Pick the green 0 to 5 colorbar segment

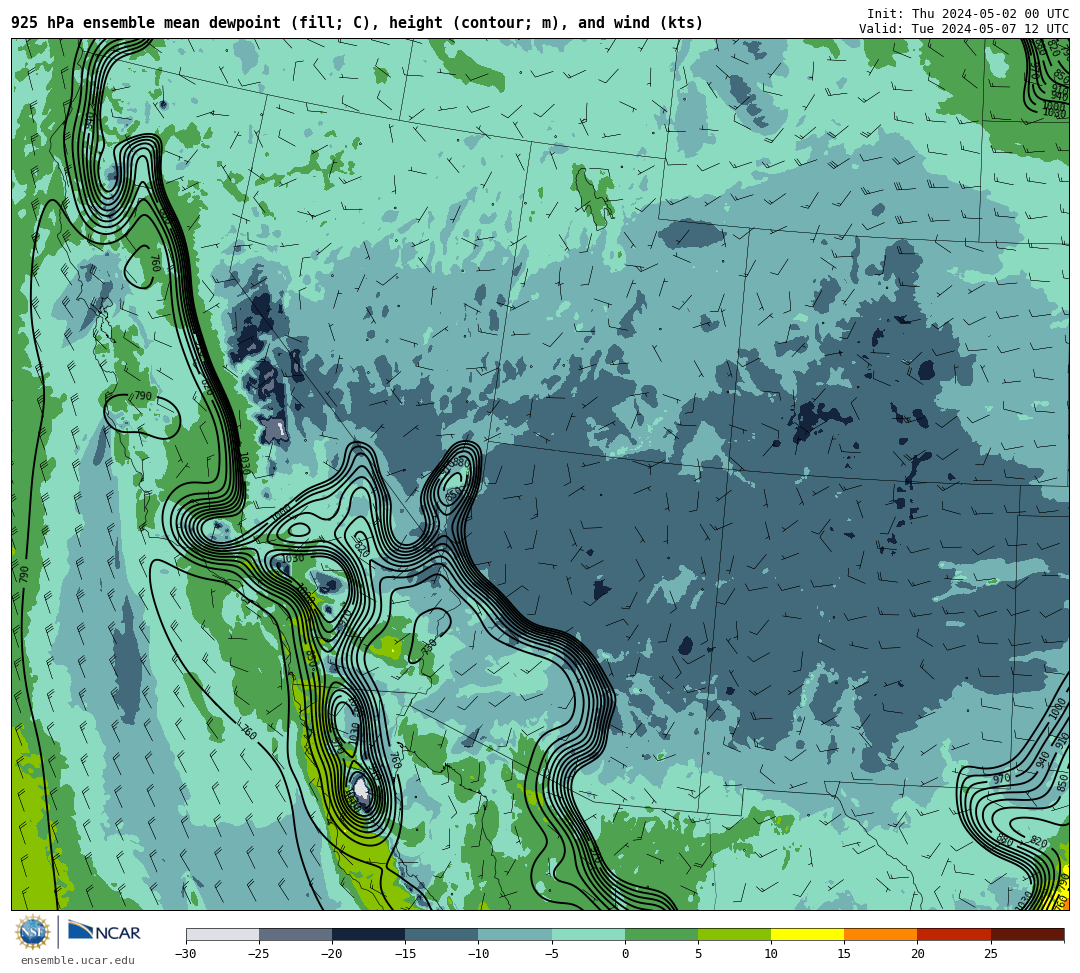point(661,934)
